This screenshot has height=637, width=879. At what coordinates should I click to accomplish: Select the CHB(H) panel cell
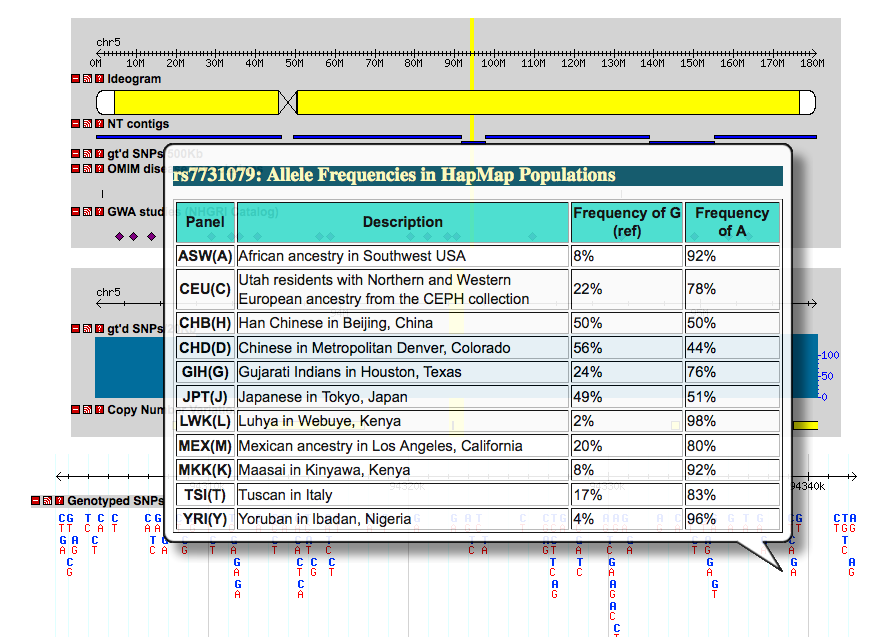pyautogui.click(x=205, y=323)
